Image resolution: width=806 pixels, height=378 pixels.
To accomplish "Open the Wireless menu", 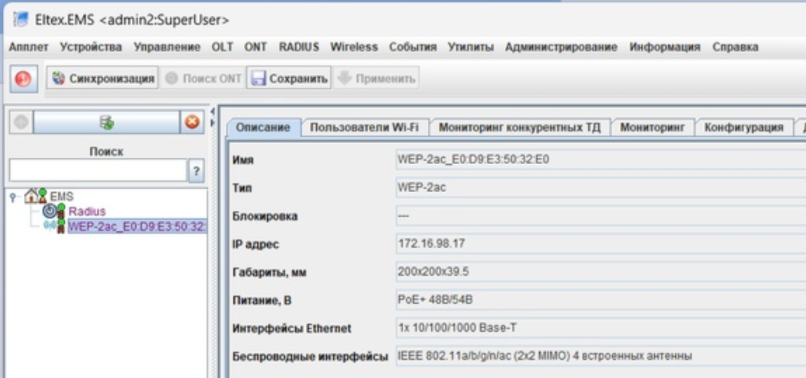I will point(354,47).
